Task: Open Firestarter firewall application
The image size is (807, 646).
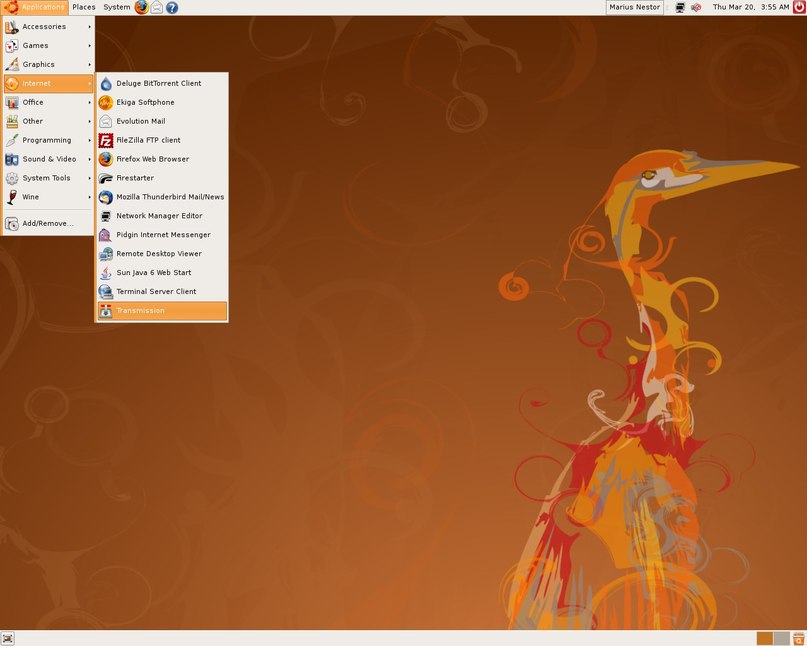Action: (x=135, y=178)
